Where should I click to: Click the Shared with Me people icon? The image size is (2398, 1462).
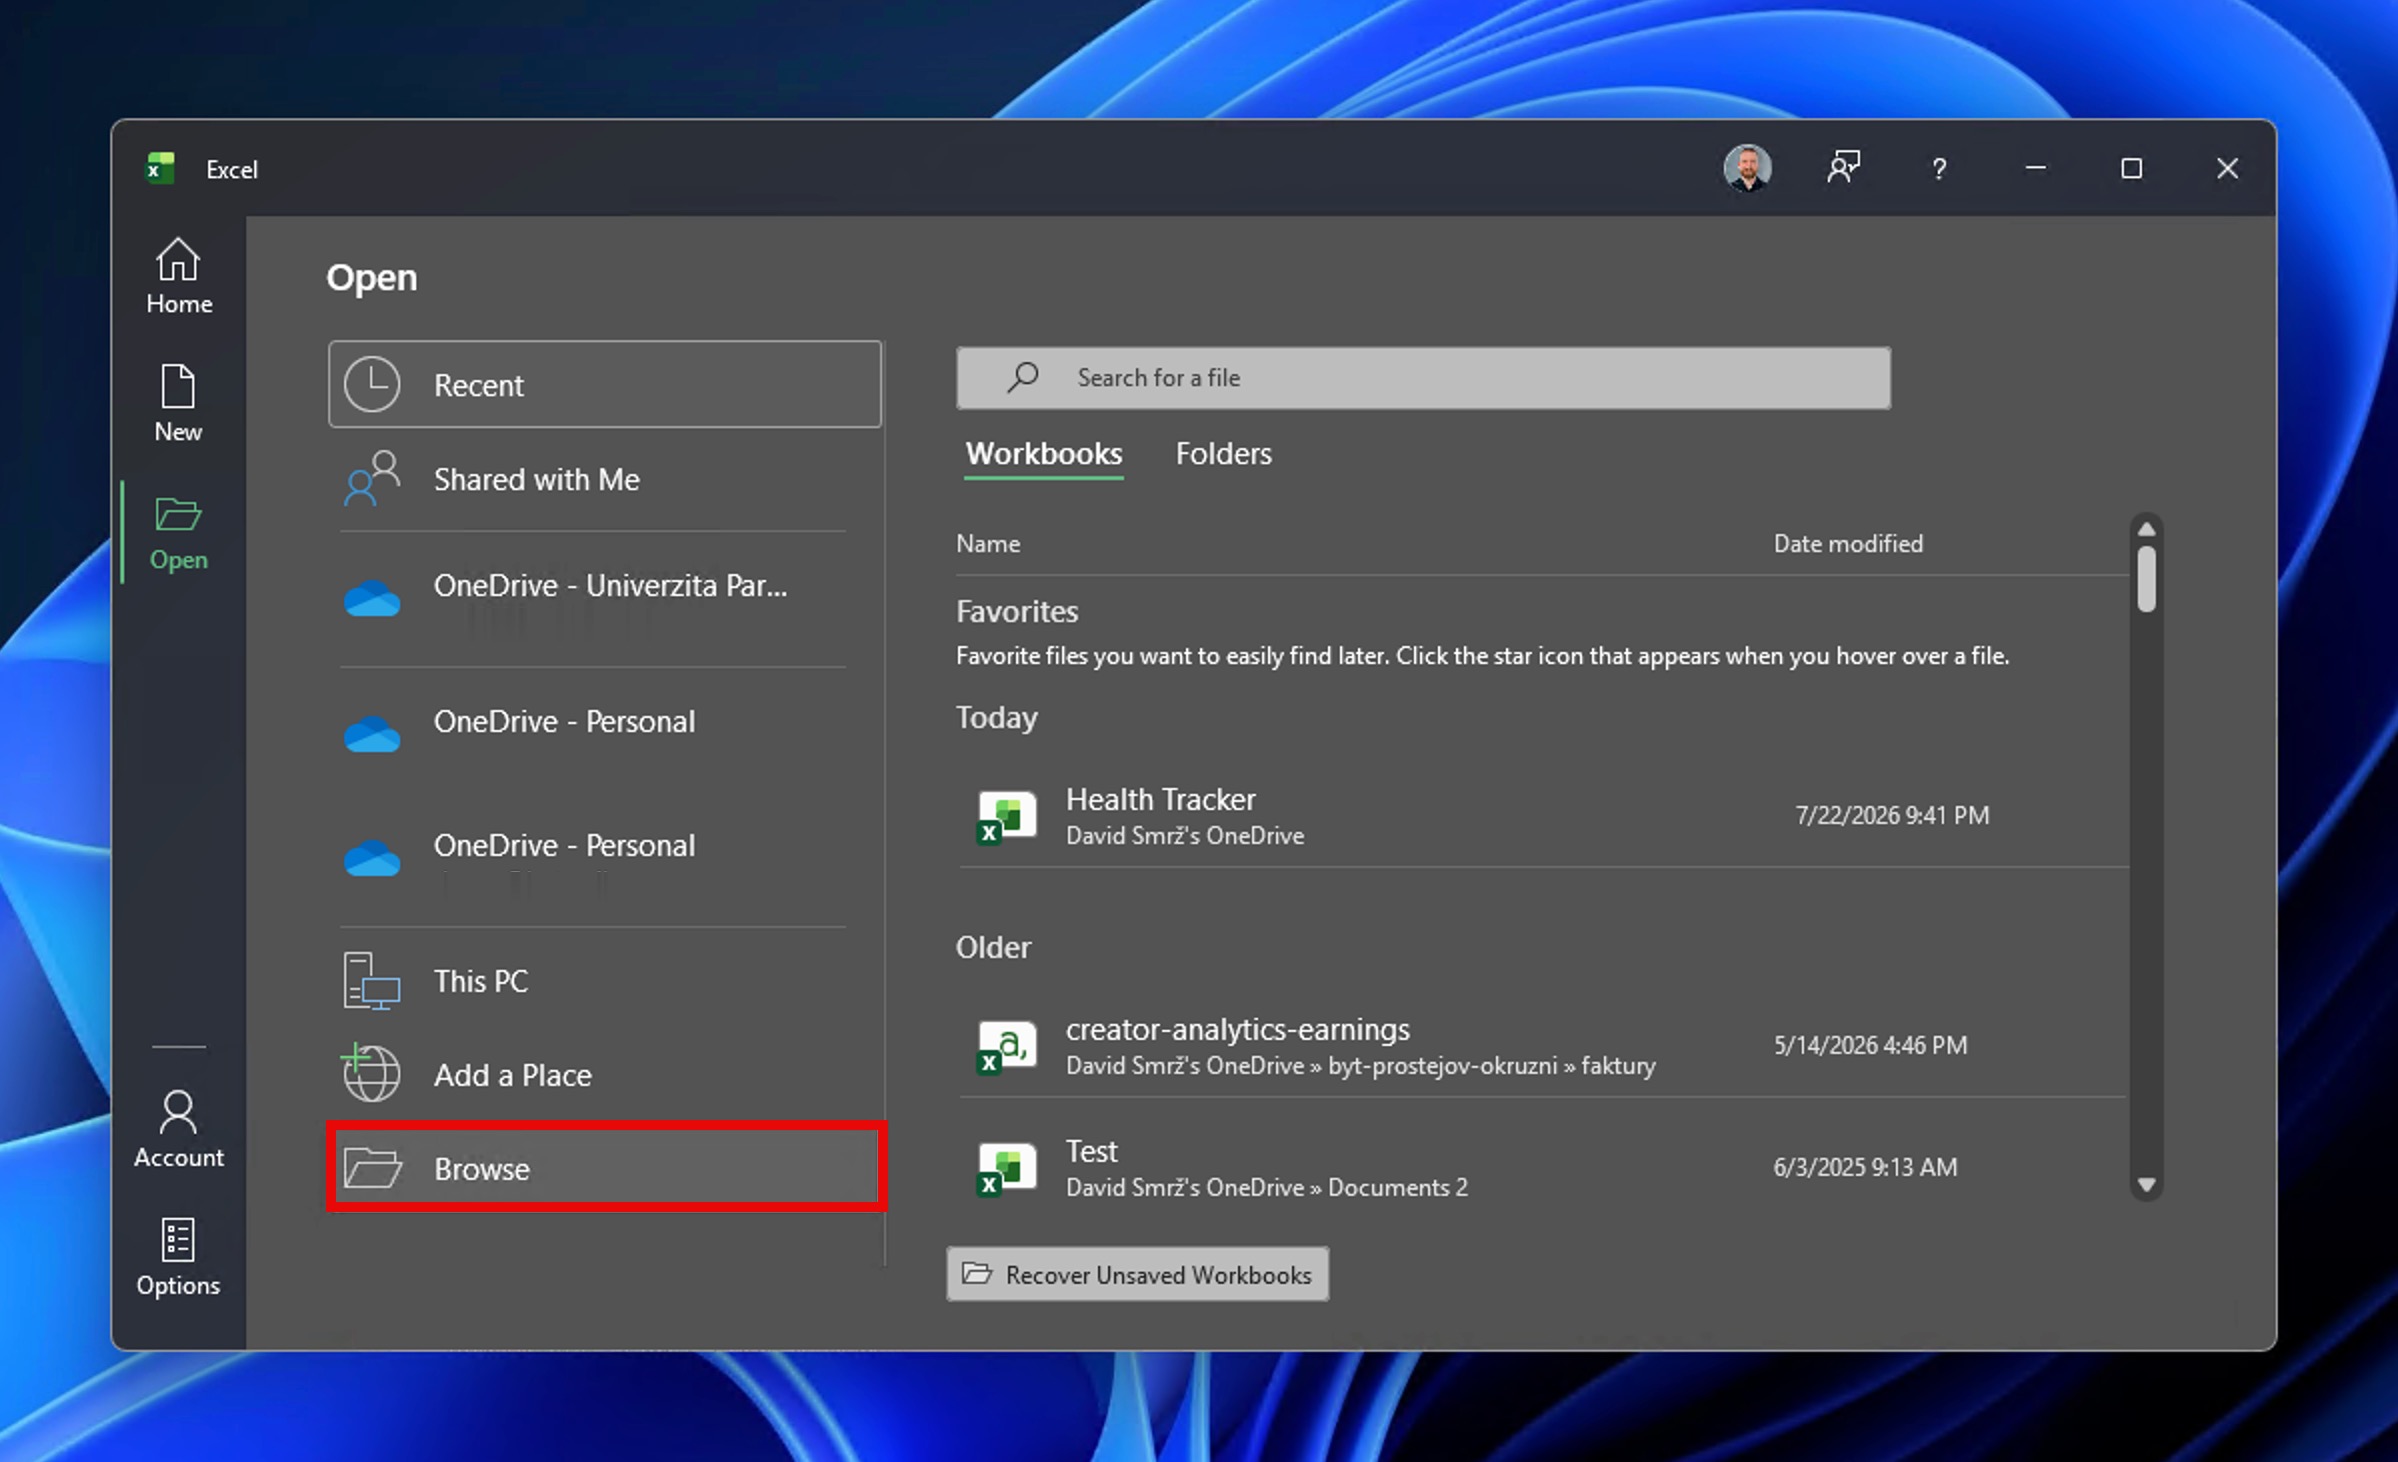[372, 478]
